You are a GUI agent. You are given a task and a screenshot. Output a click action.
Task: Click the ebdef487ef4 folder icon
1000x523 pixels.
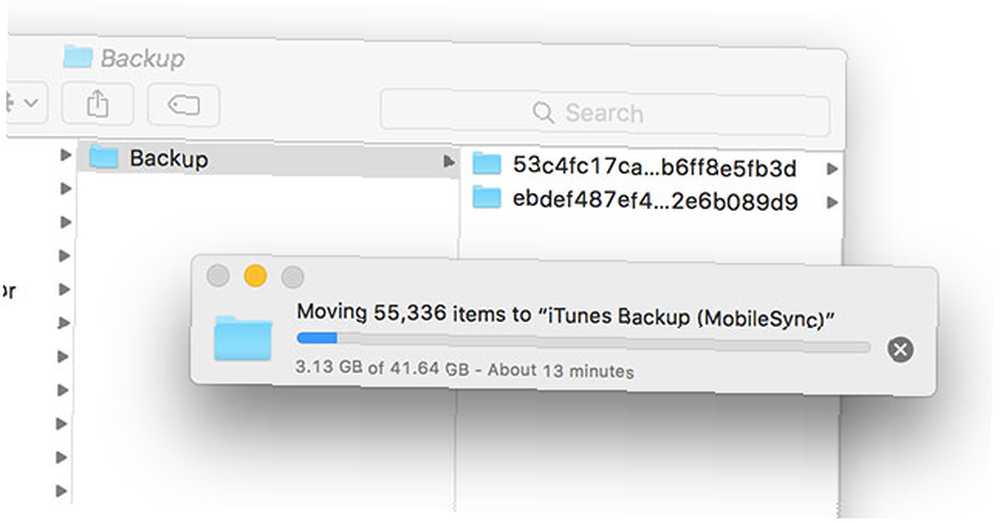tap(487, 197)
